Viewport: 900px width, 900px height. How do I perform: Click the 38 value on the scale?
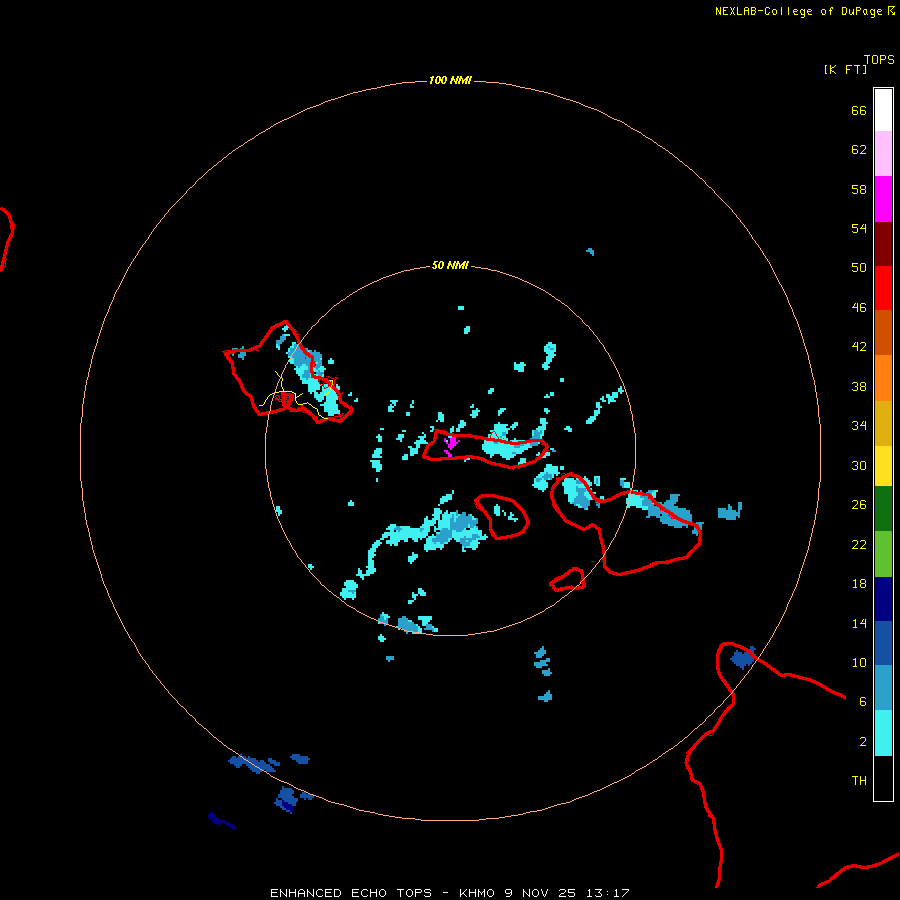coord(859,386)
